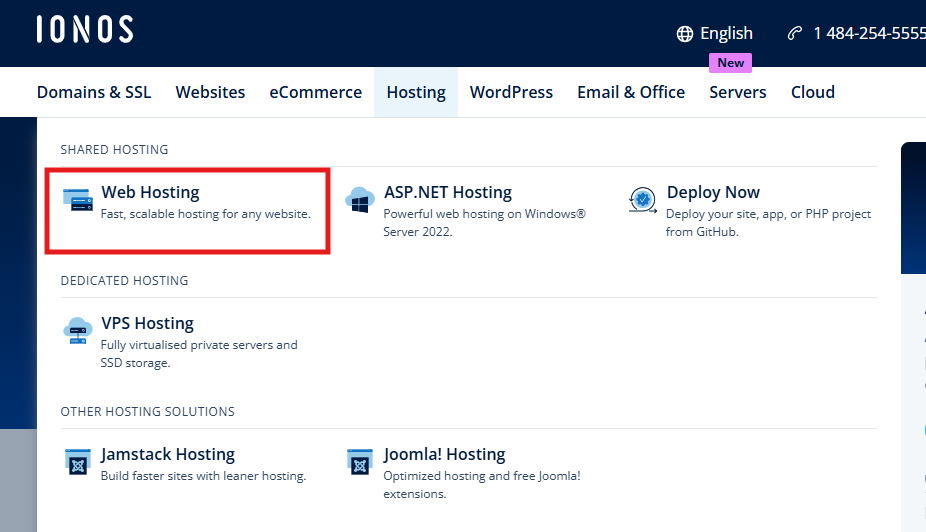
Task: Open the Domains & SSL menu
Action: [94, 92]
